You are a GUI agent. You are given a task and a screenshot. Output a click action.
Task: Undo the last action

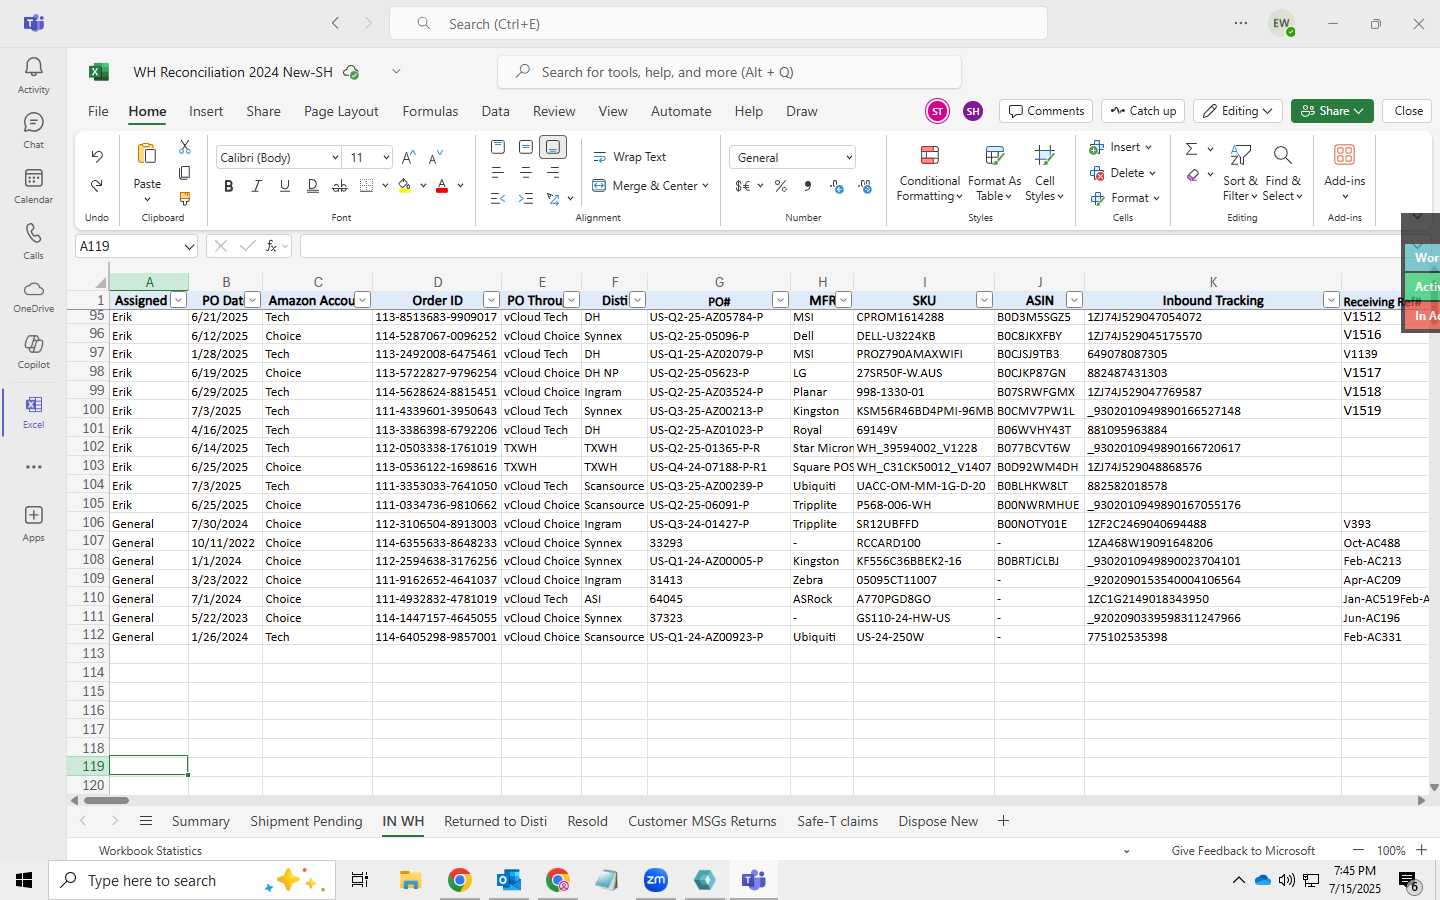pyautogui.click(x=97, y=156)
